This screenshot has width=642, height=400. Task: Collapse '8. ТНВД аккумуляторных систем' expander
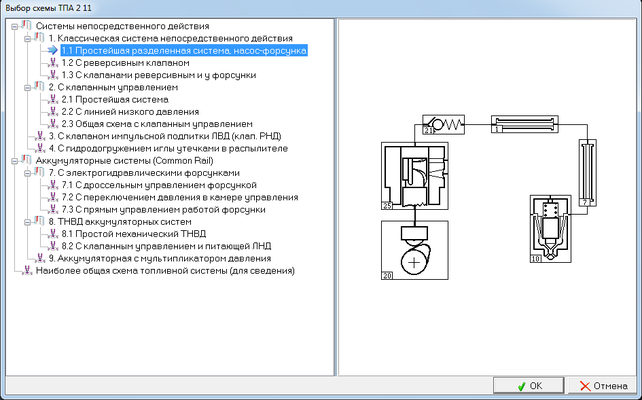tap(28, 222)
